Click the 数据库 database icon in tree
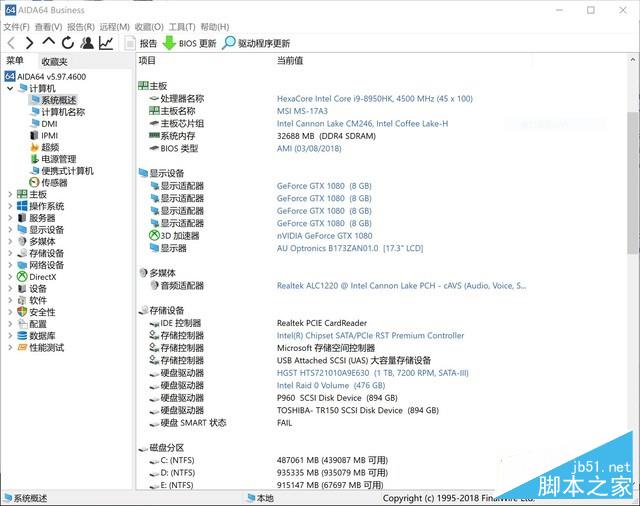The image size is (640, 506). 22,336
